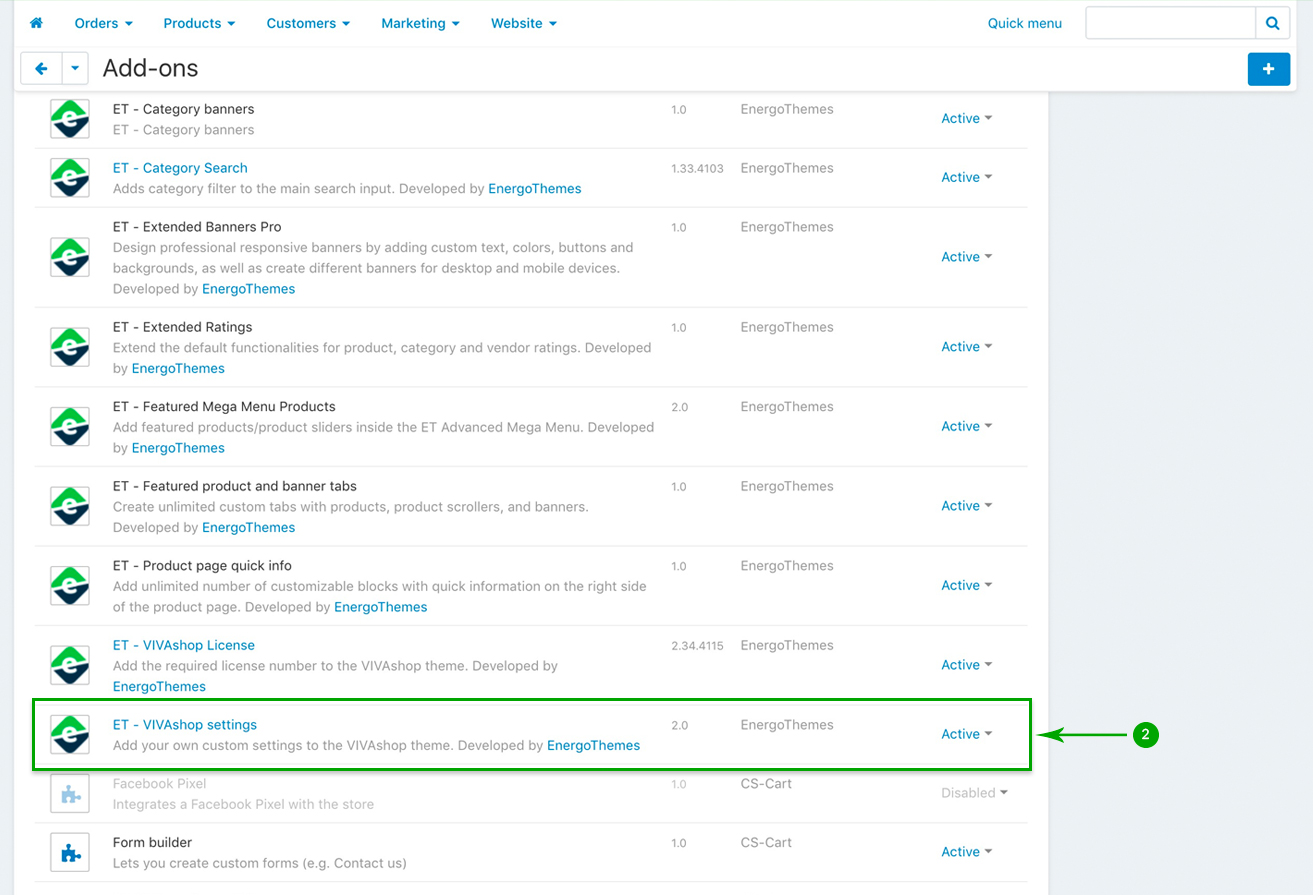Viewport: 1313px width, 895px height.
Task: Click the ET - Featured Mega Menu Products title
Action: pyautogui.click(x=224, y=407)
